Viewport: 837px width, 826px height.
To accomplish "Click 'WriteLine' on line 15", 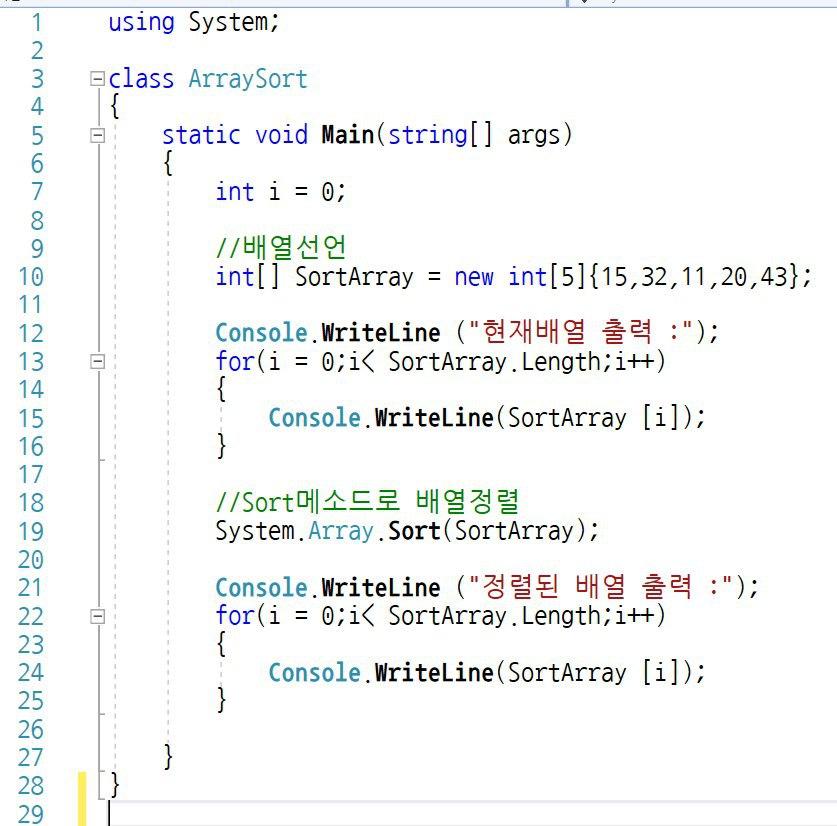I will click(x=434, y=418).
